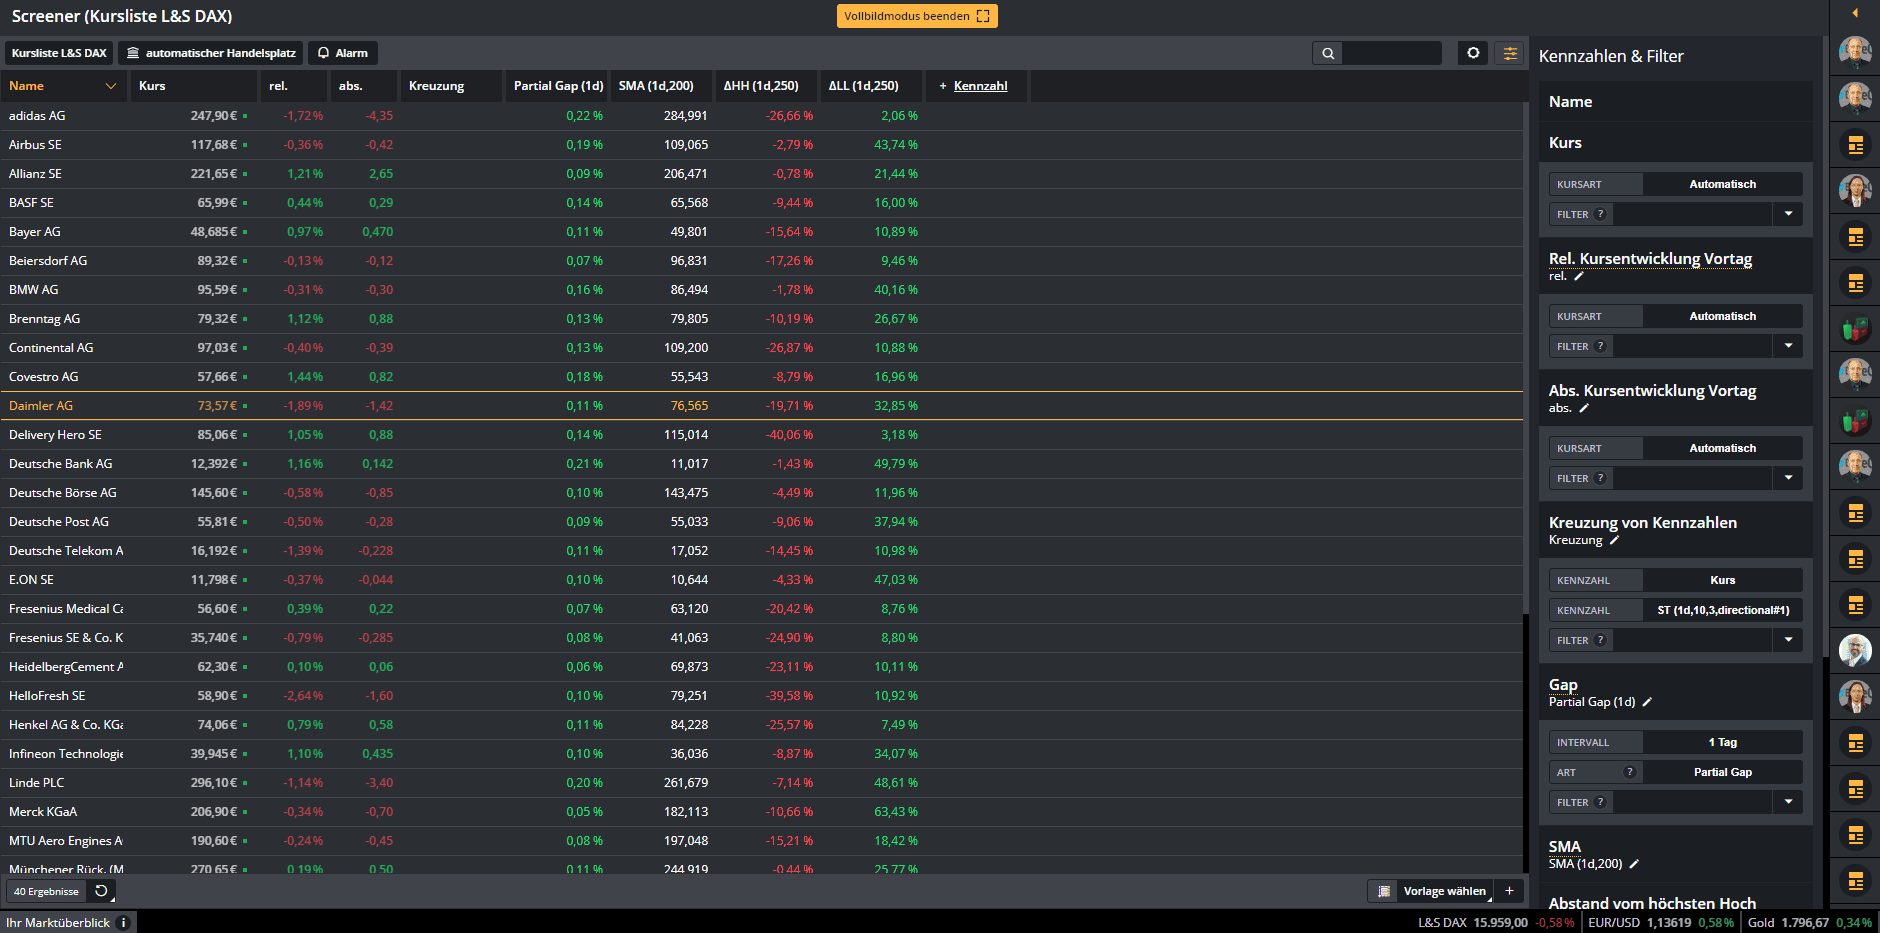Change second Kennzahl 'ST (1d,10,3,directional#1)'
The image size is (1880, 933).
[1722, 610]
